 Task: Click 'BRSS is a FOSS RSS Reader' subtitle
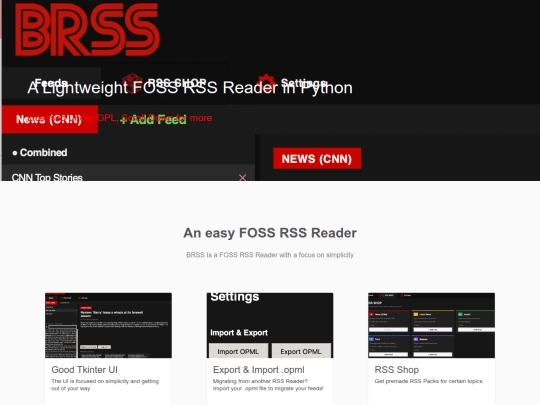tap(270, 255)
